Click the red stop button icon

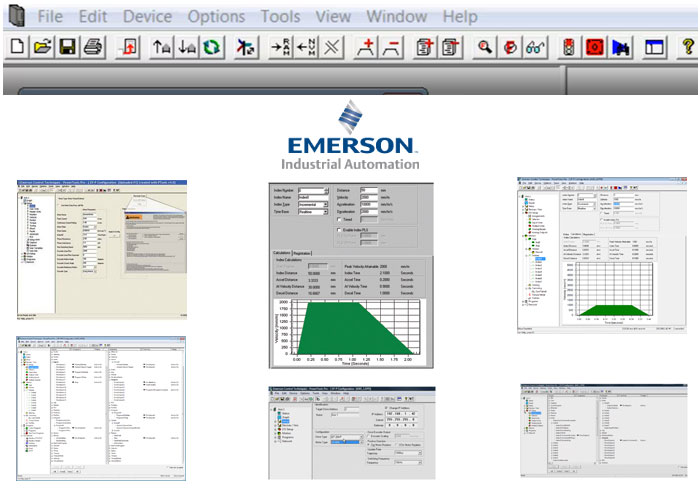point(595,47)
